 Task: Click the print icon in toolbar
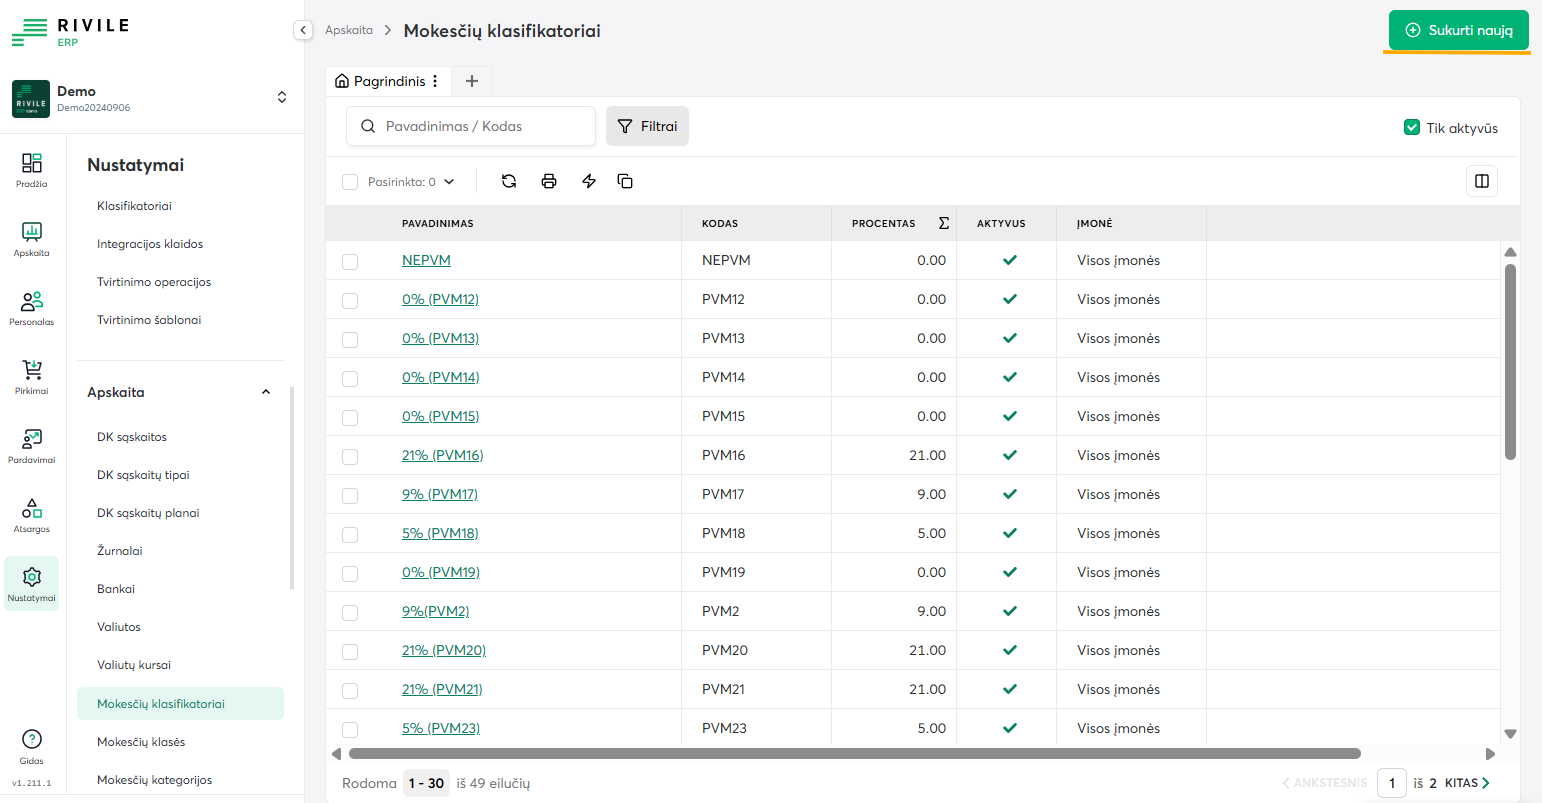point(549,181)
